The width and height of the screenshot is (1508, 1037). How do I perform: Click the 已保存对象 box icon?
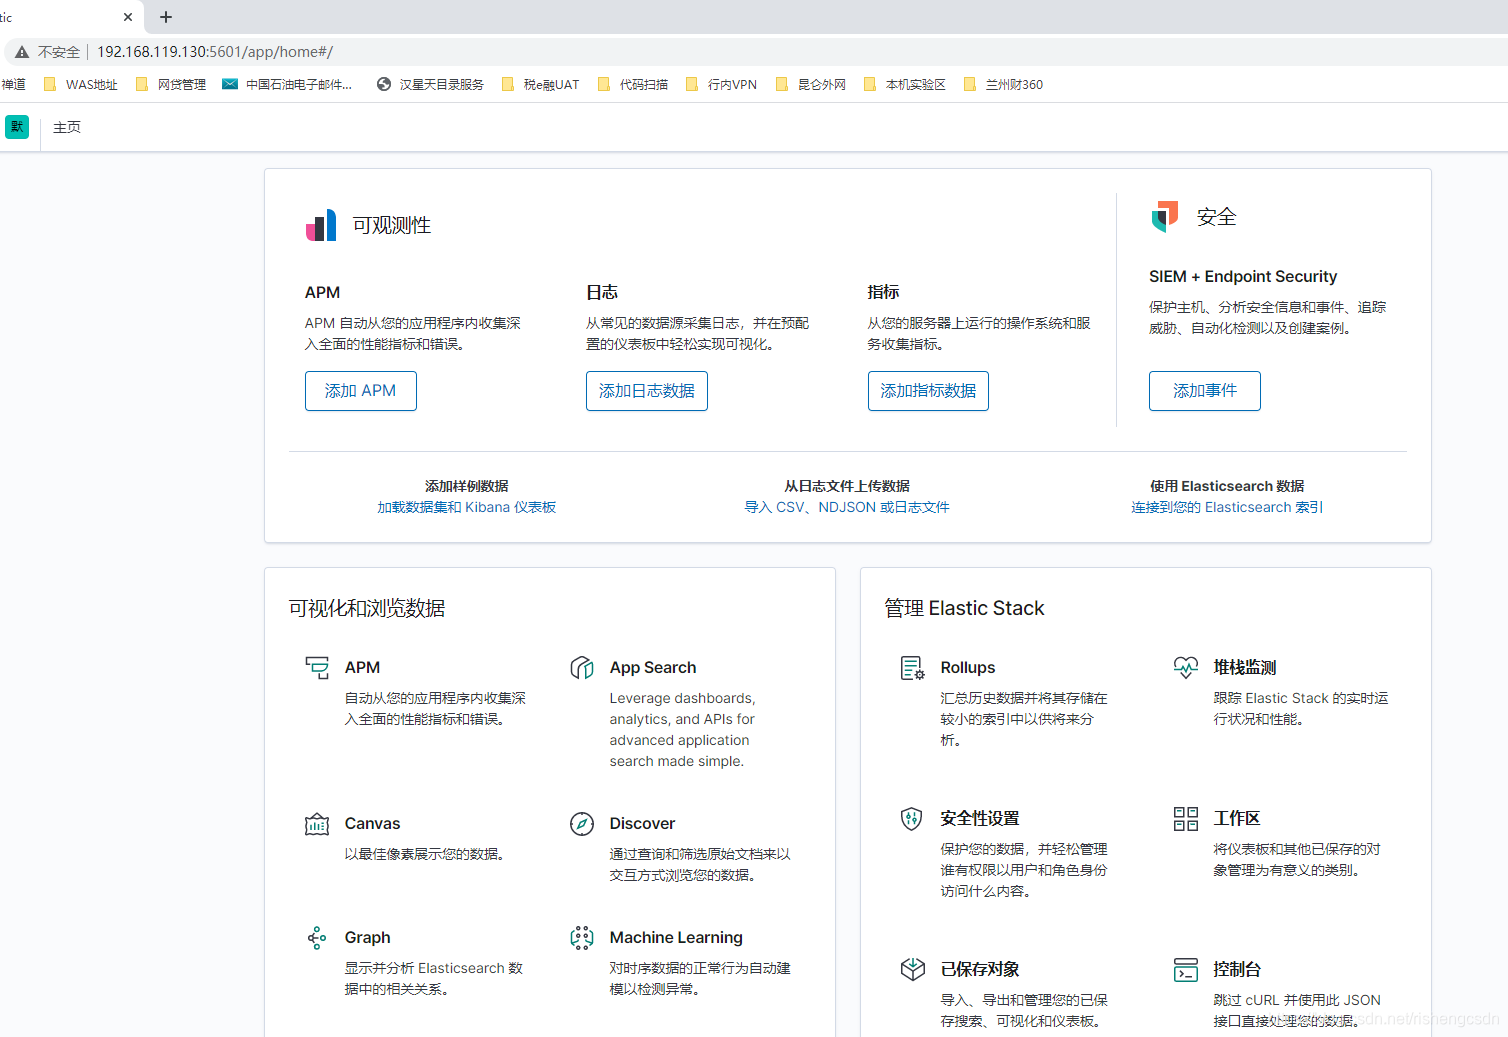[912, 970]
